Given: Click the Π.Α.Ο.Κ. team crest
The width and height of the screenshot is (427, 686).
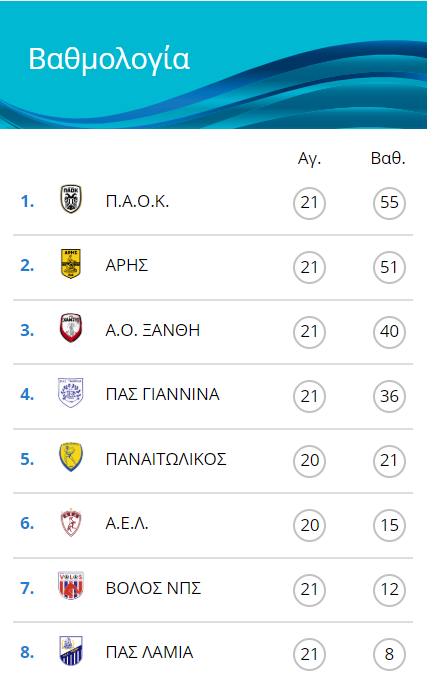Looking at the screenshot, I should click(71, 199).
